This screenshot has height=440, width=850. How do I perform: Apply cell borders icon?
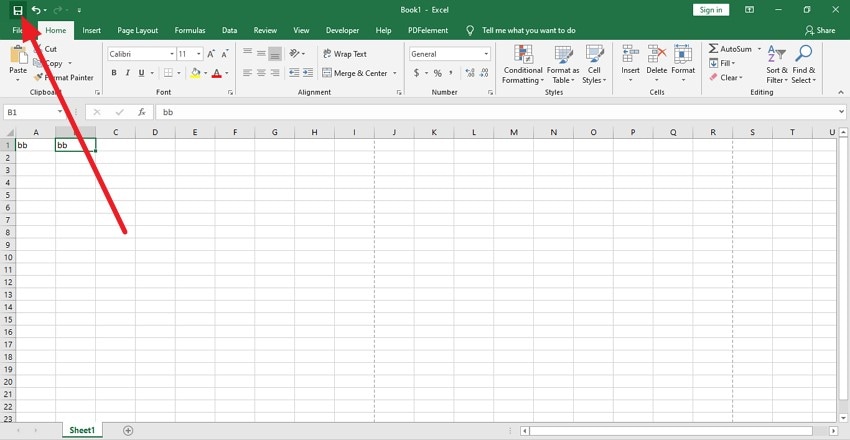tap(168, 73)
